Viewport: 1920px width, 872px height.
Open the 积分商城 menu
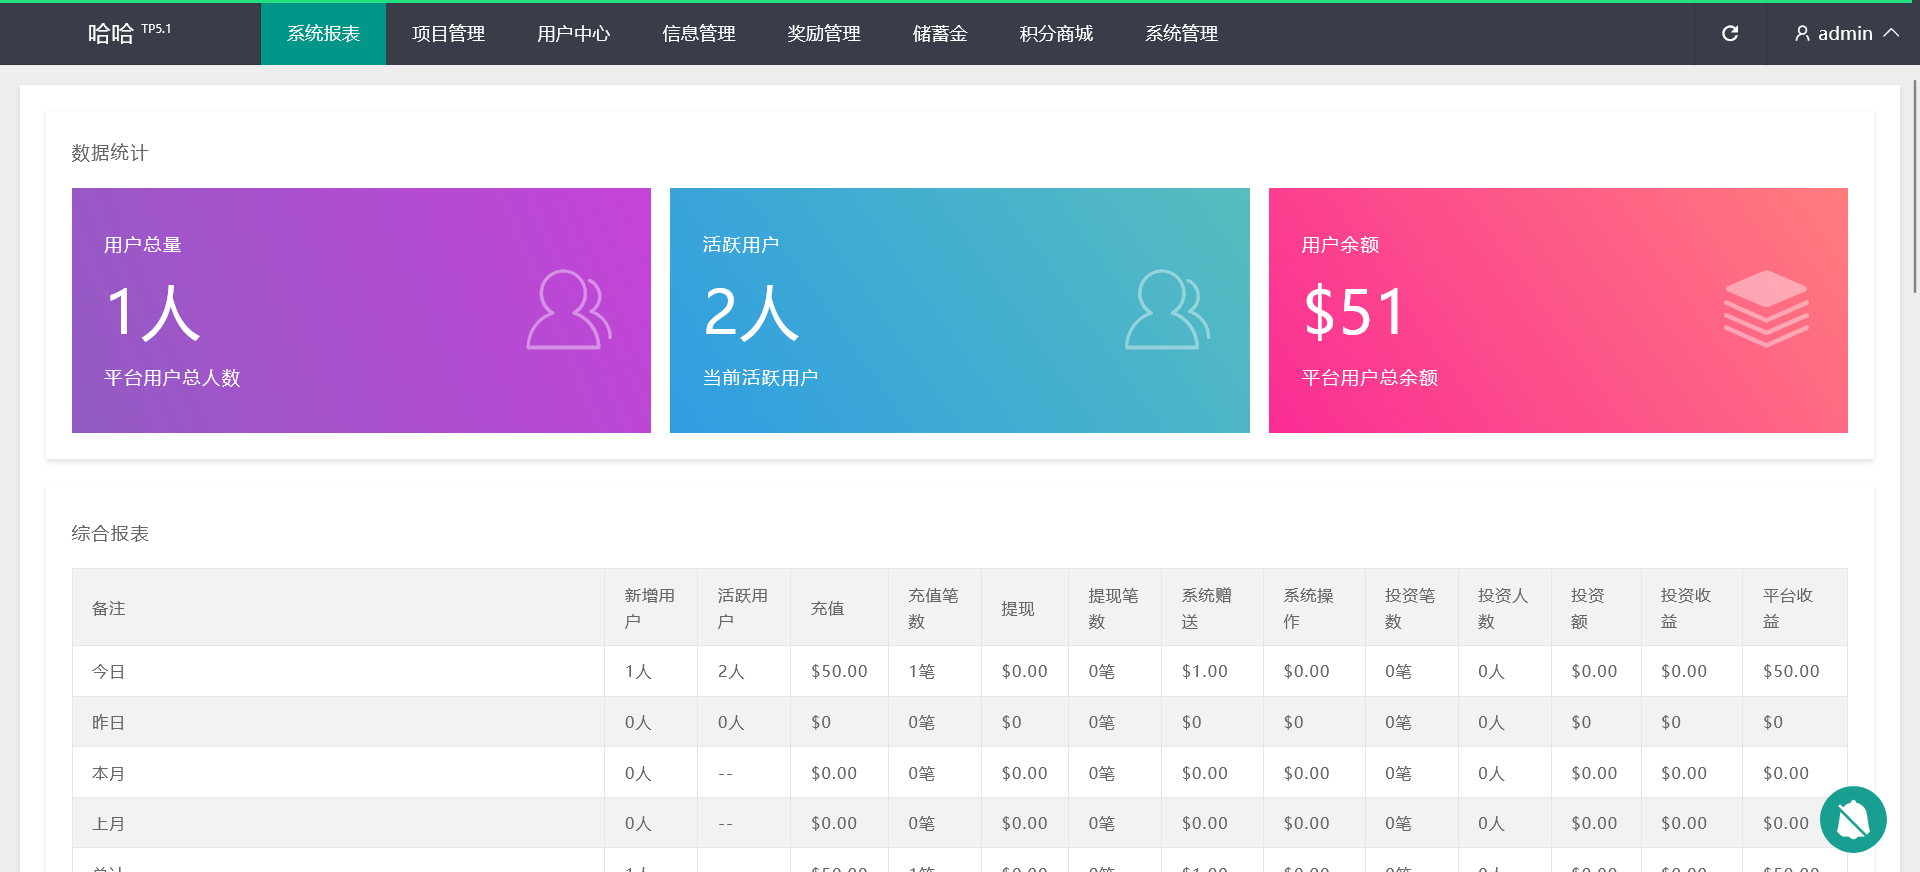[1056, 34]
